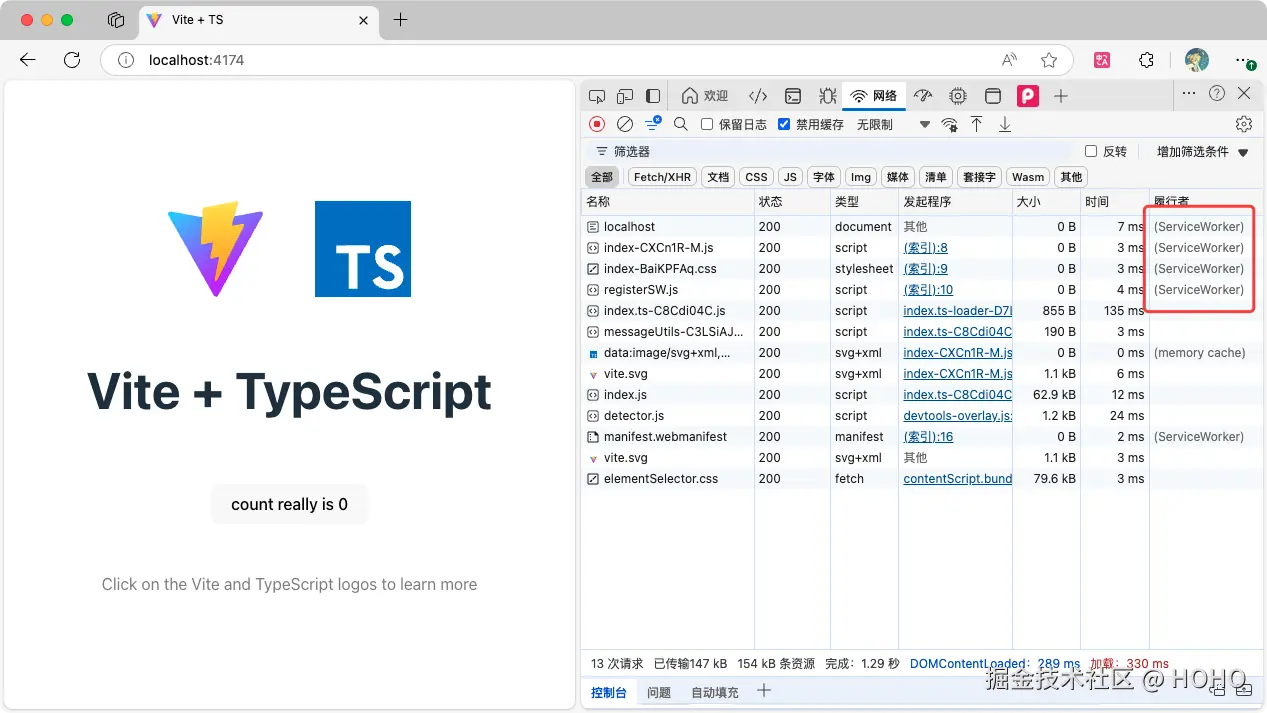Switch to the 自动填充 drawer tab
This screenshot has height=713, width=1267.
pyautogui.click(x=714, y=692)
